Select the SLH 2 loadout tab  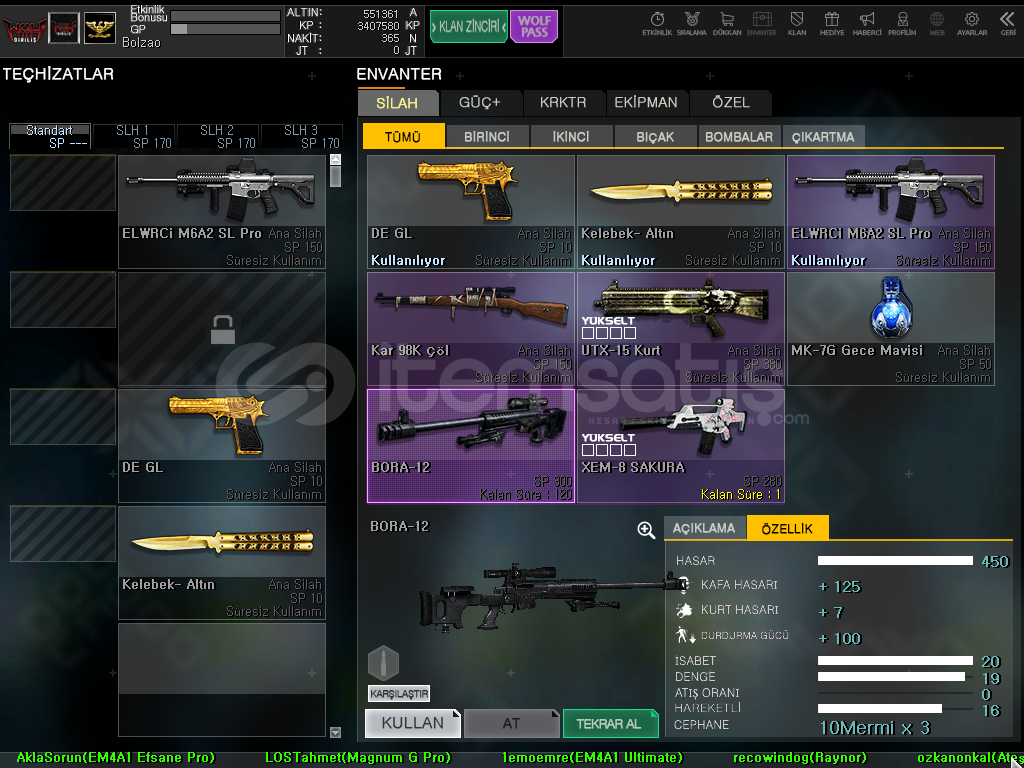click(x=217, y=136)
